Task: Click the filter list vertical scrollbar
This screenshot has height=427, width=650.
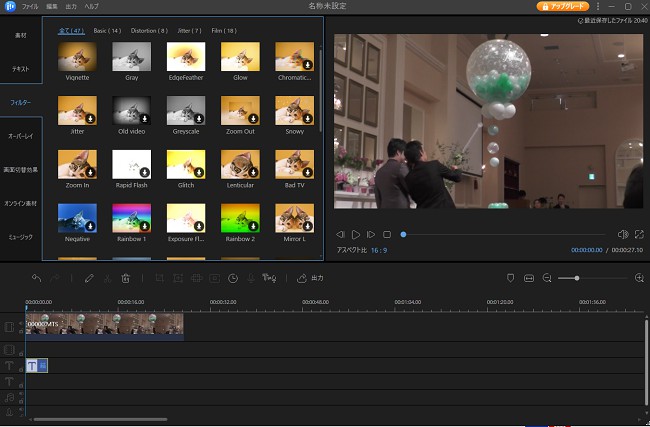Action: pyautogui.click(x=321, y=90)
